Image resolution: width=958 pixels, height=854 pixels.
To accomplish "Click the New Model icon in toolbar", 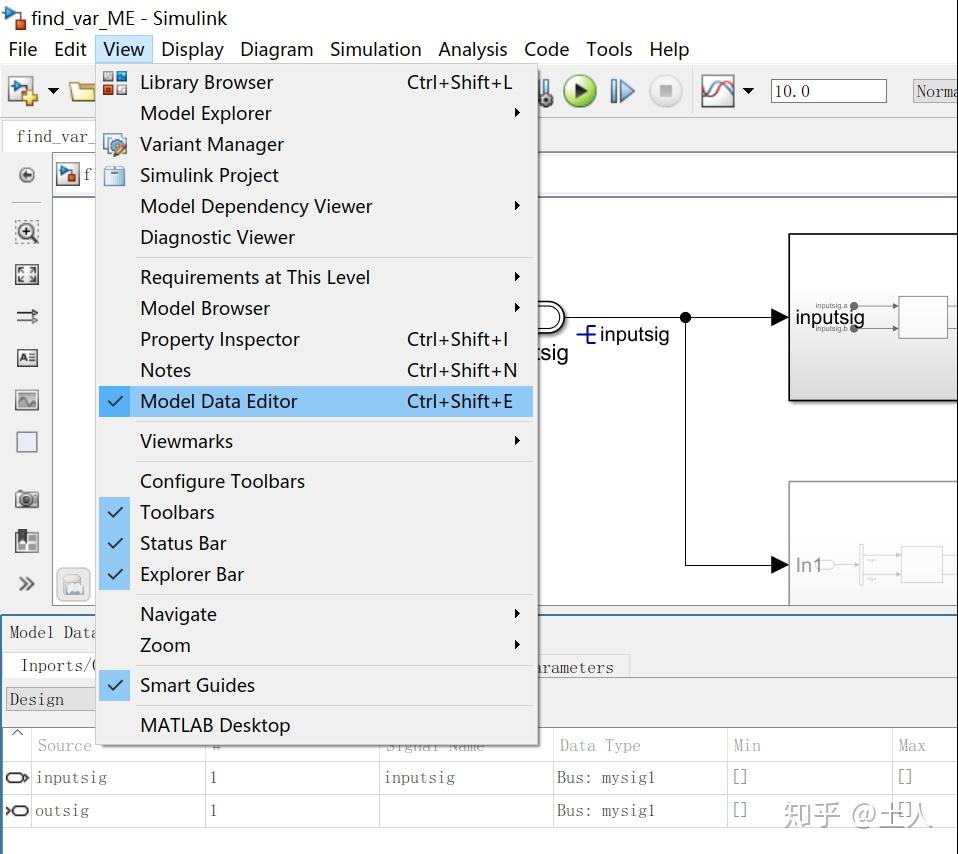I will click(x=23, y=92).
